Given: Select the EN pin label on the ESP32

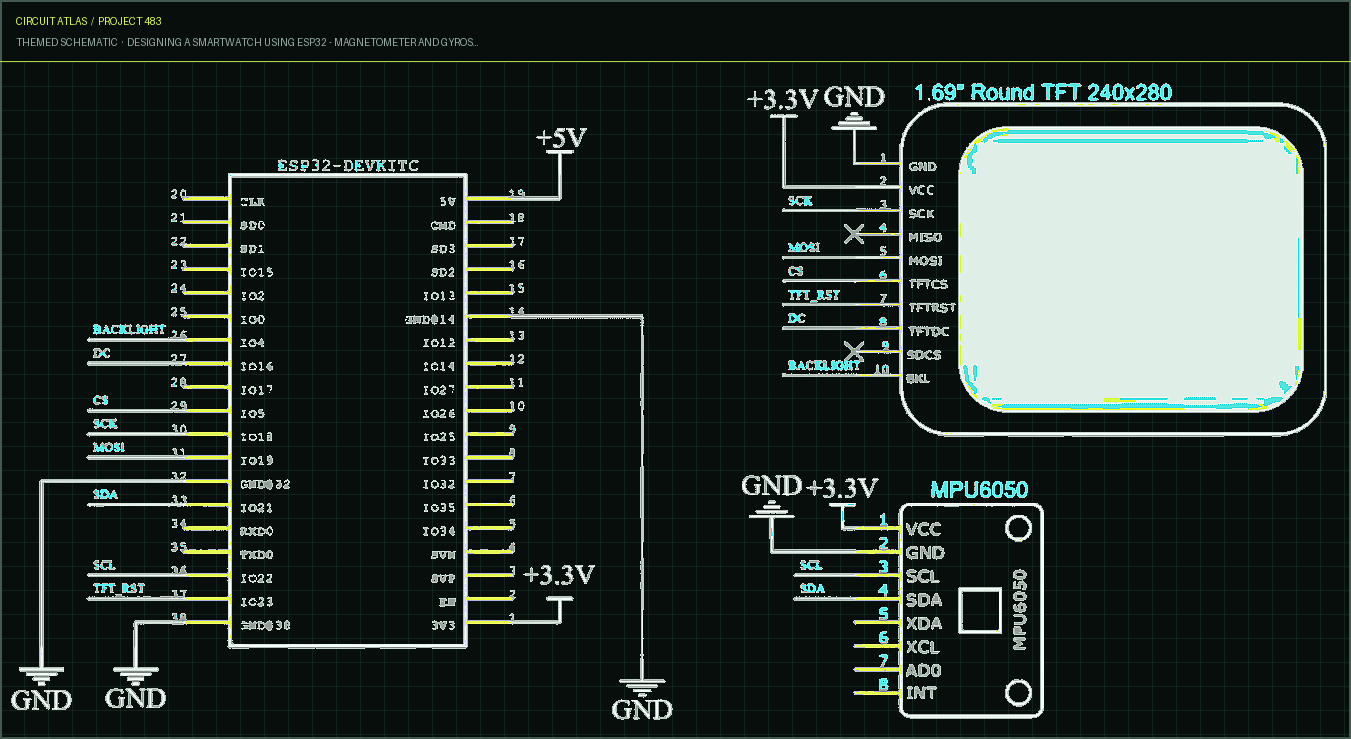Looking at the screenshot, I should click(448, 602).
